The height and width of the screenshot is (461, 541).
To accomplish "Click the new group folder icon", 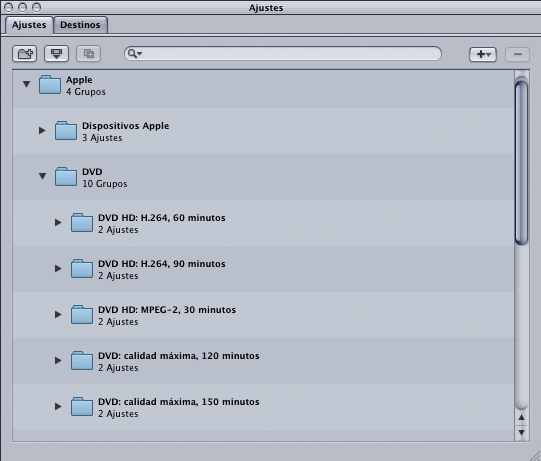I will click(24, 54).
